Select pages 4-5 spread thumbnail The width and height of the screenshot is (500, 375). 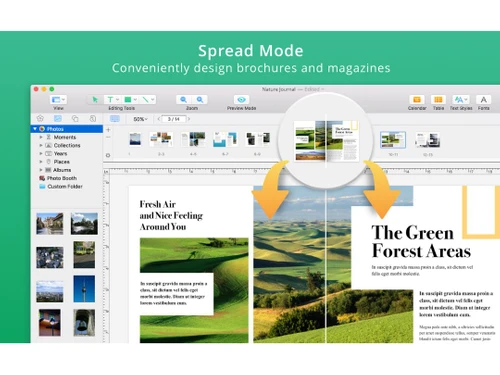coord(193,139)
